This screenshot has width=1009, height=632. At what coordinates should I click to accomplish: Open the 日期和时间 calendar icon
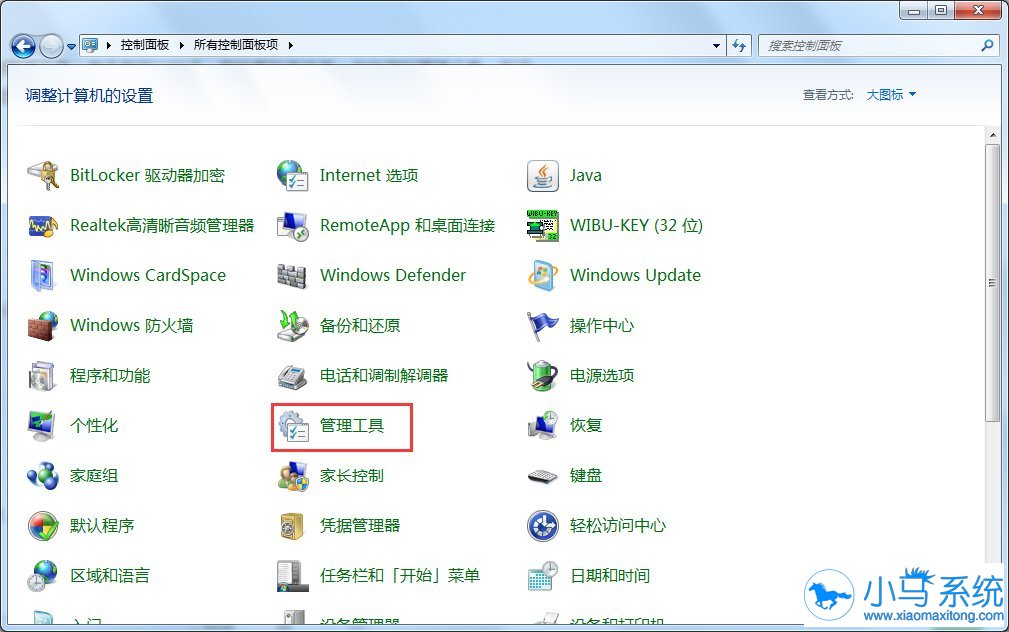click(542, 576)
